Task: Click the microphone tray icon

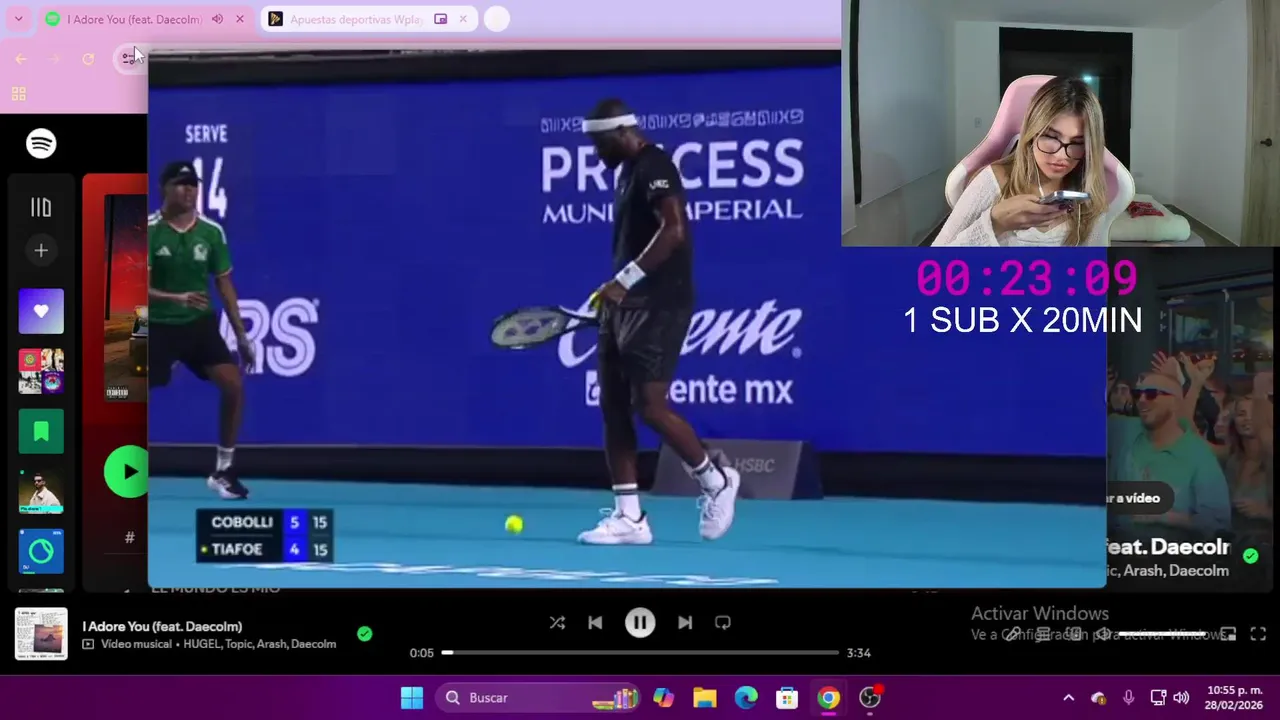Action: [x=1128, y=698]
